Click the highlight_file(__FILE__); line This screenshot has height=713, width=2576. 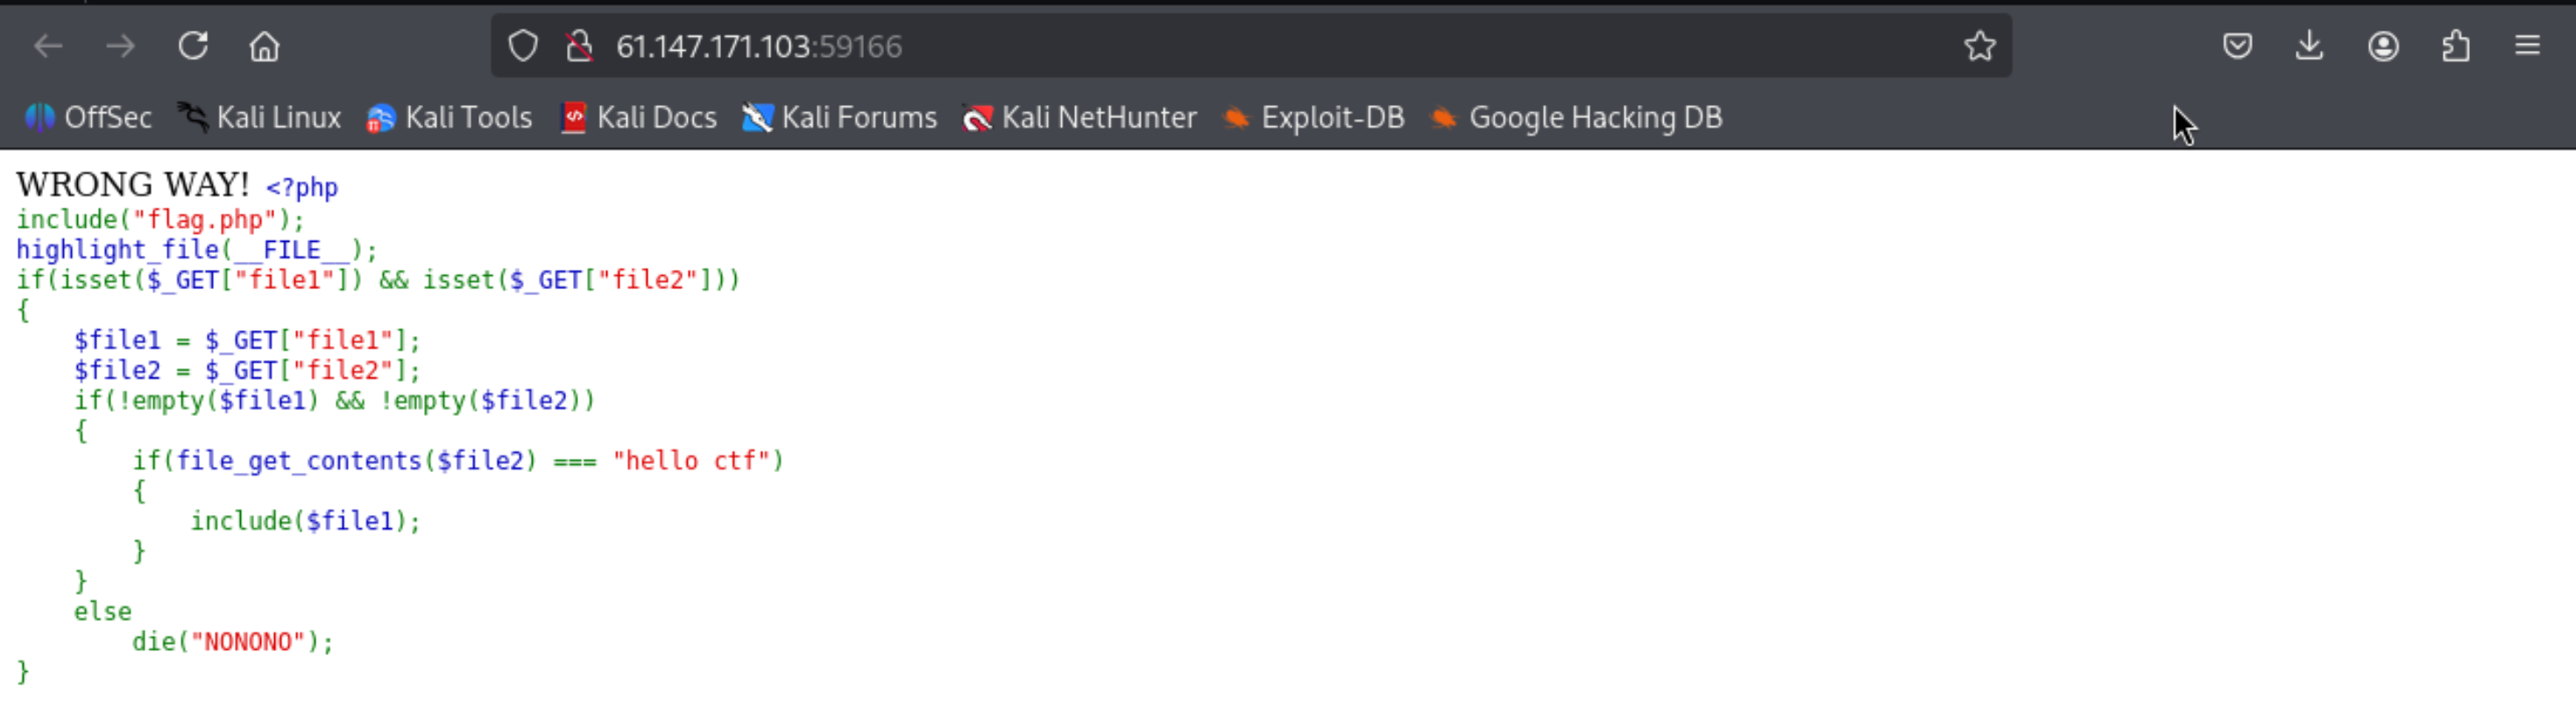197,249
